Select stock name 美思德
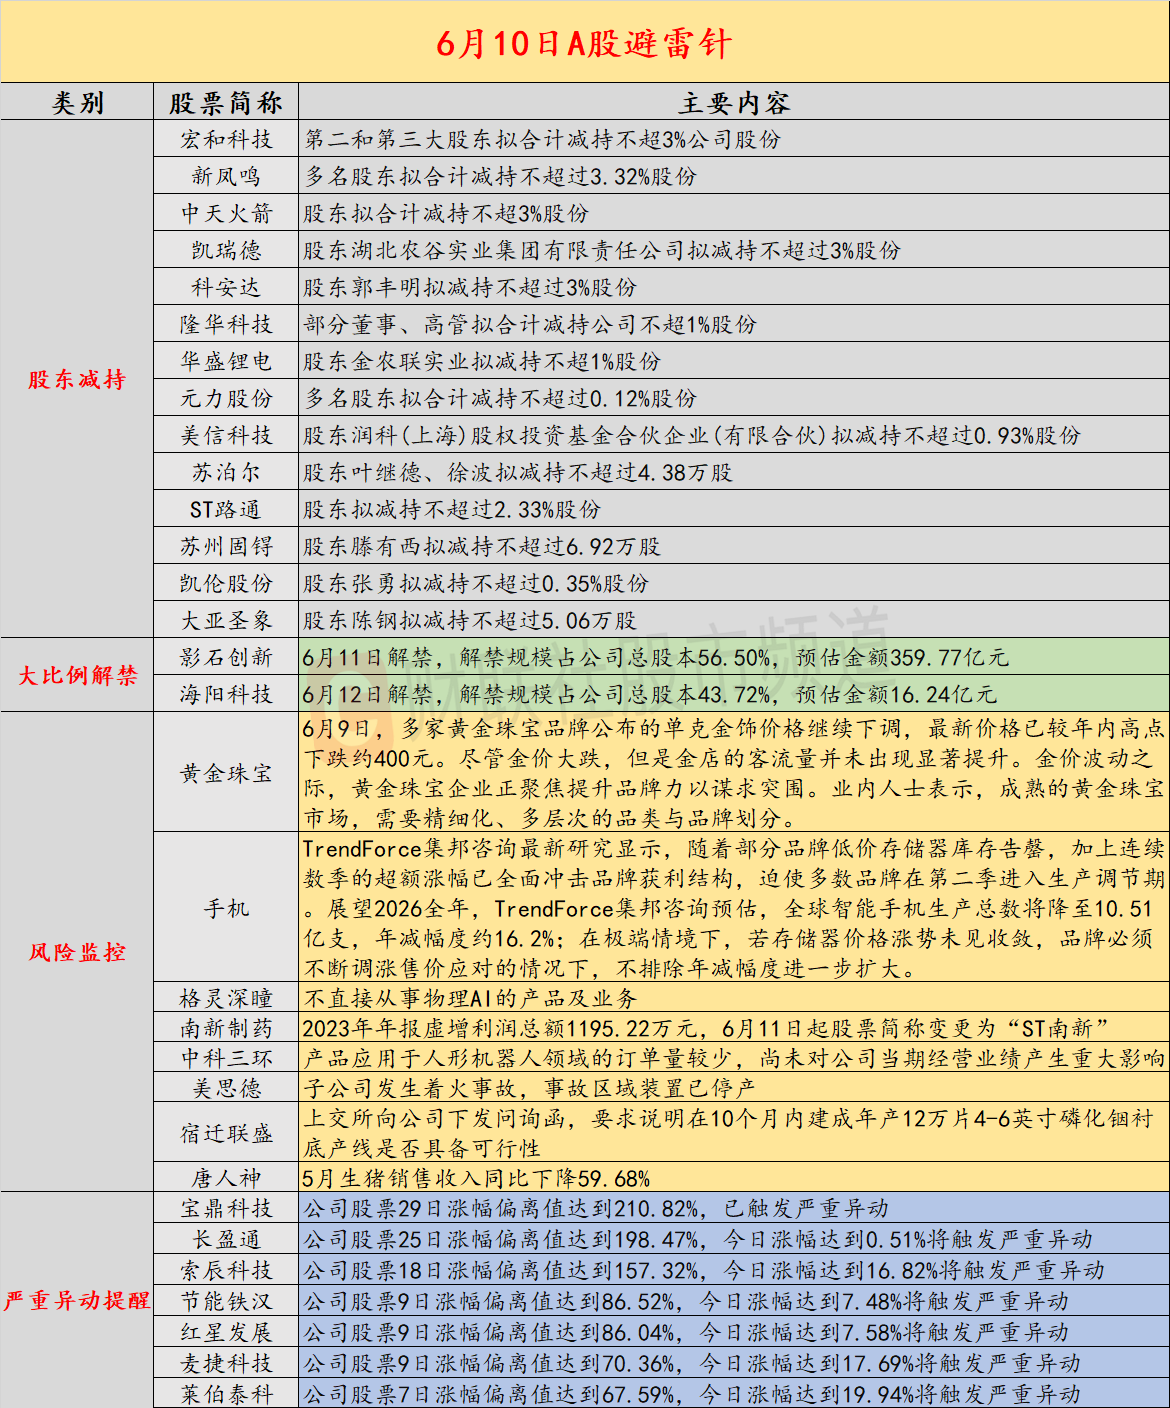The height and width of the screenshot is (1408, 1170). [226, 1089]
